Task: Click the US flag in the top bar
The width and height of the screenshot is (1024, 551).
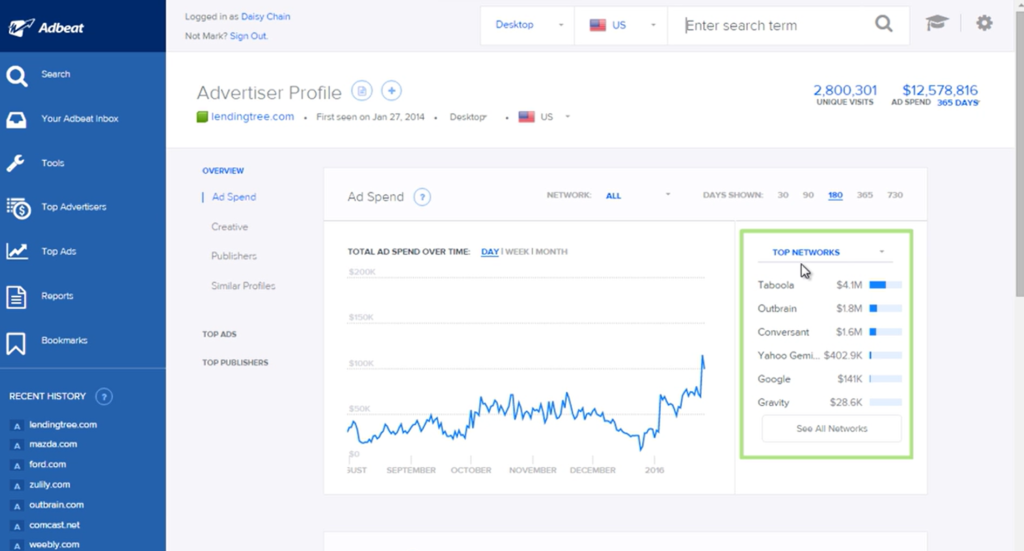Action: point(598,25)
